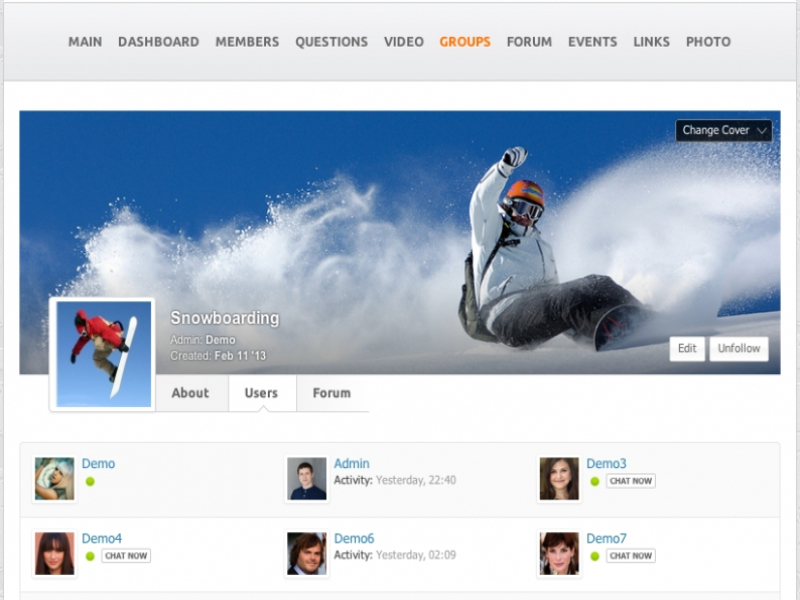Open Demo7's profile picture
Screen dimensions: 800x600
click(x=558, y=553)
